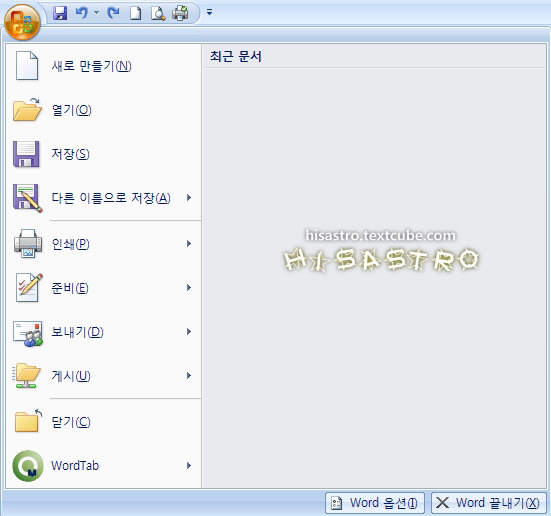Select 닫기(C) menu entry
This screenshot has width=551, height=516.
pos(103,421)
